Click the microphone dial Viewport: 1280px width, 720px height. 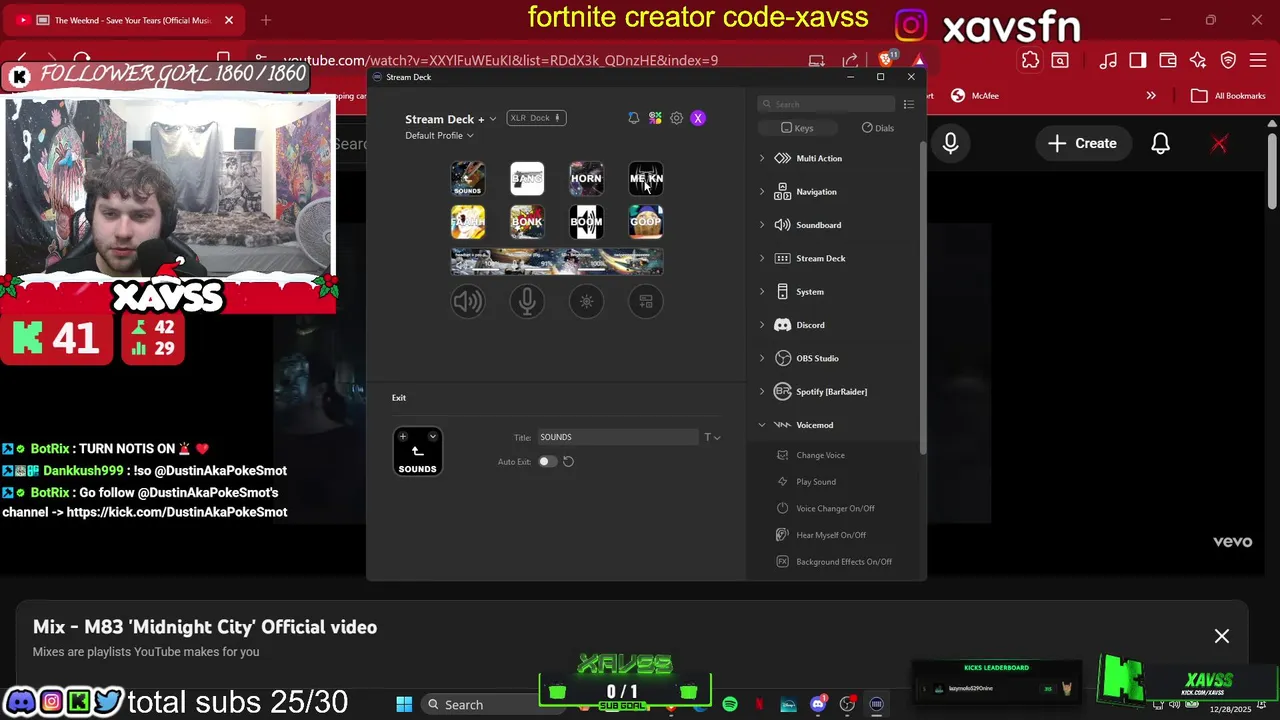527,301
